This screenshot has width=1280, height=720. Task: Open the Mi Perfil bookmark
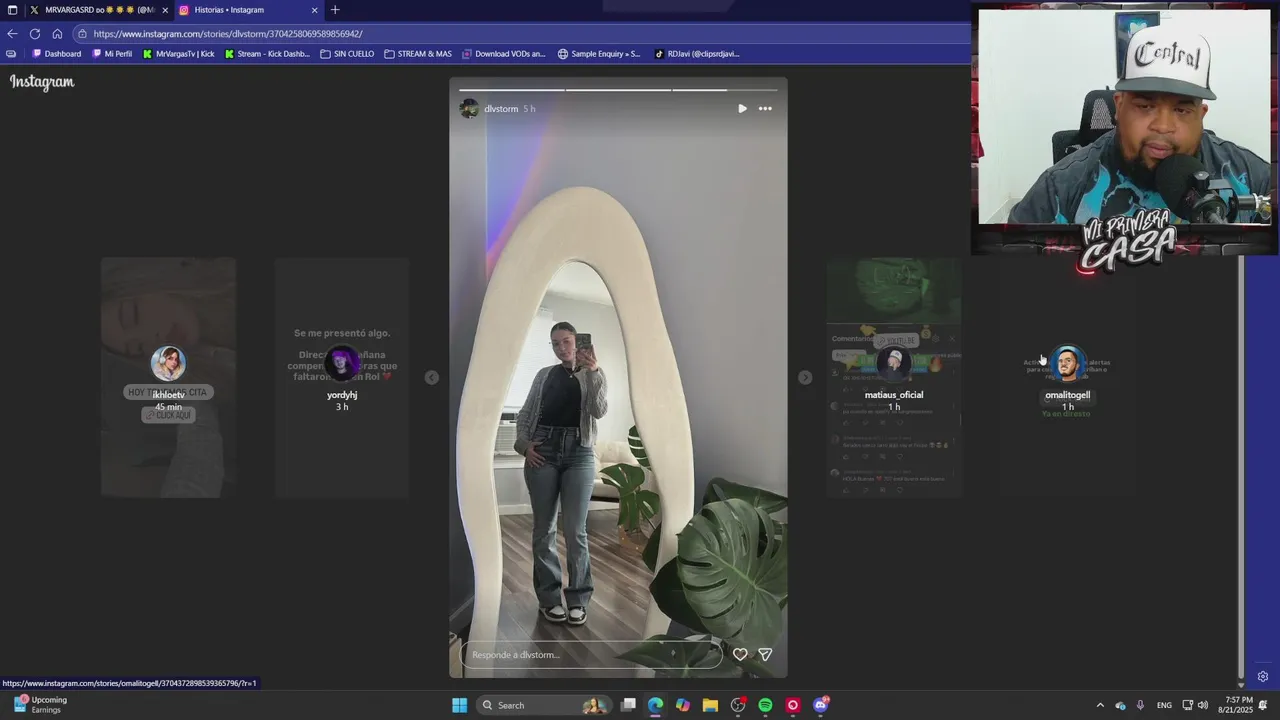[112, 54]
